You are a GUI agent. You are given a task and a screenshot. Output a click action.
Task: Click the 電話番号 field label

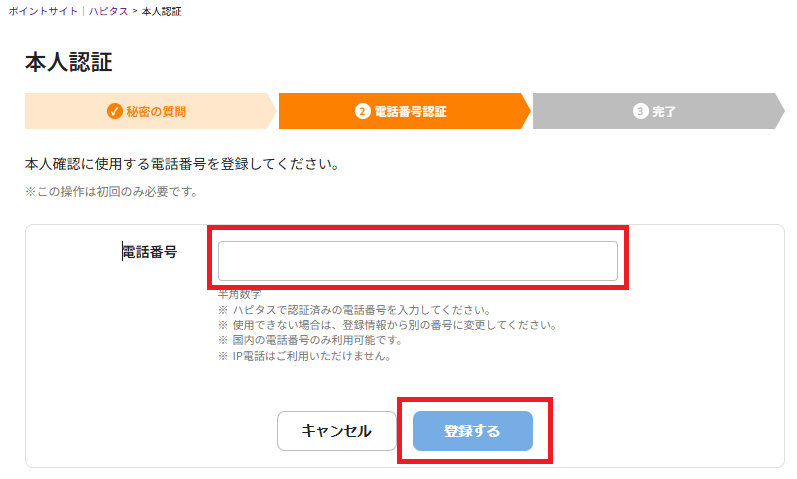click(150, 252)
